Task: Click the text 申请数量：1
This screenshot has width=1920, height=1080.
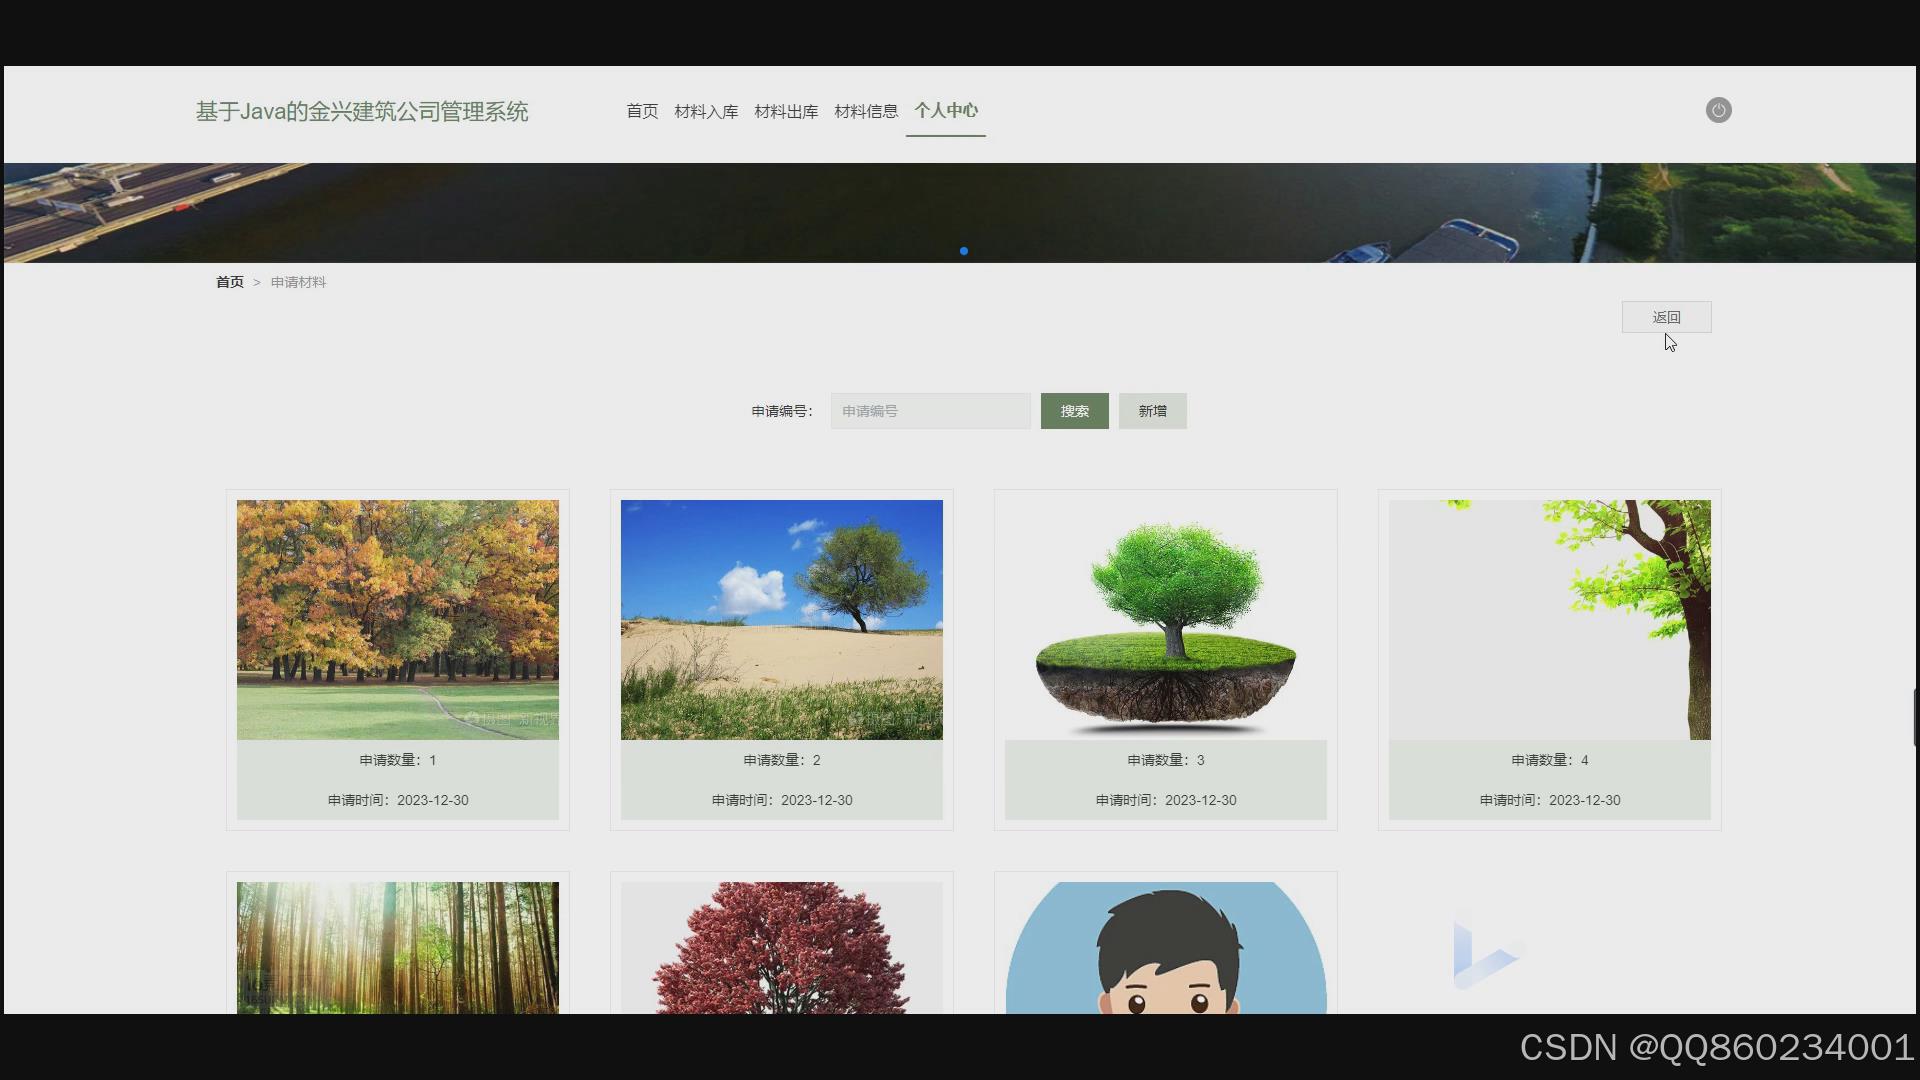Action: (x=398, y=760)
